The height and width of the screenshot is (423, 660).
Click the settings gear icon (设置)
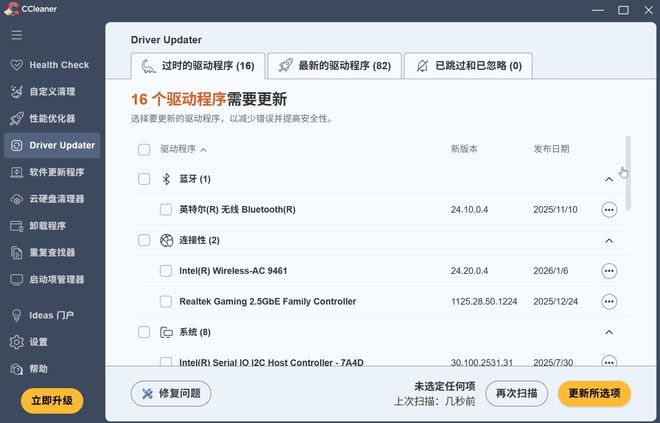(17, 342)
